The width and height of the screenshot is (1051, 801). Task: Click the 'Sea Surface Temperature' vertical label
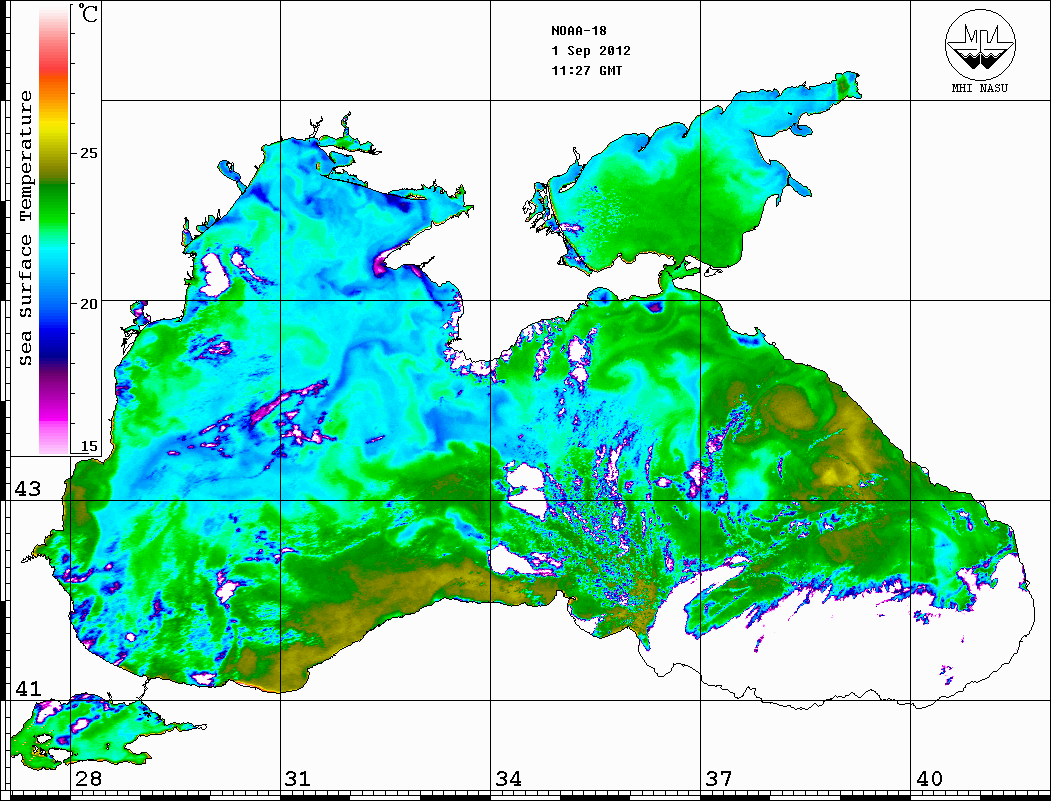point(26,228)
